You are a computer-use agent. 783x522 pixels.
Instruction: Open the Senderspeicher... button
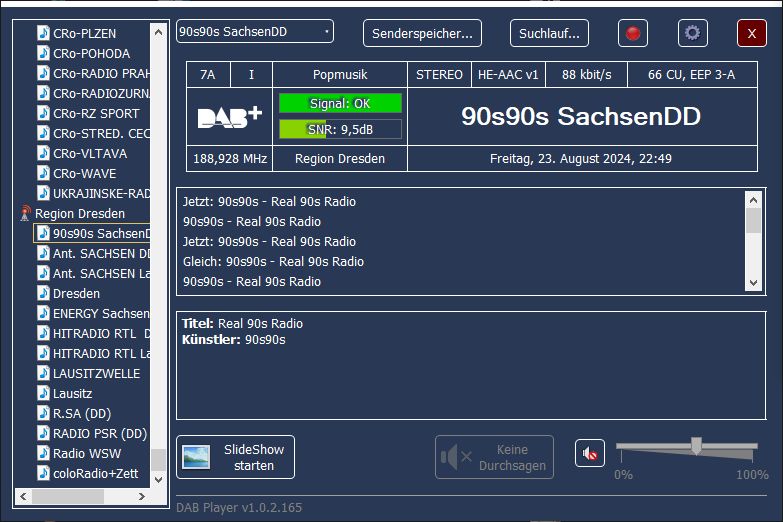point(422,33)
